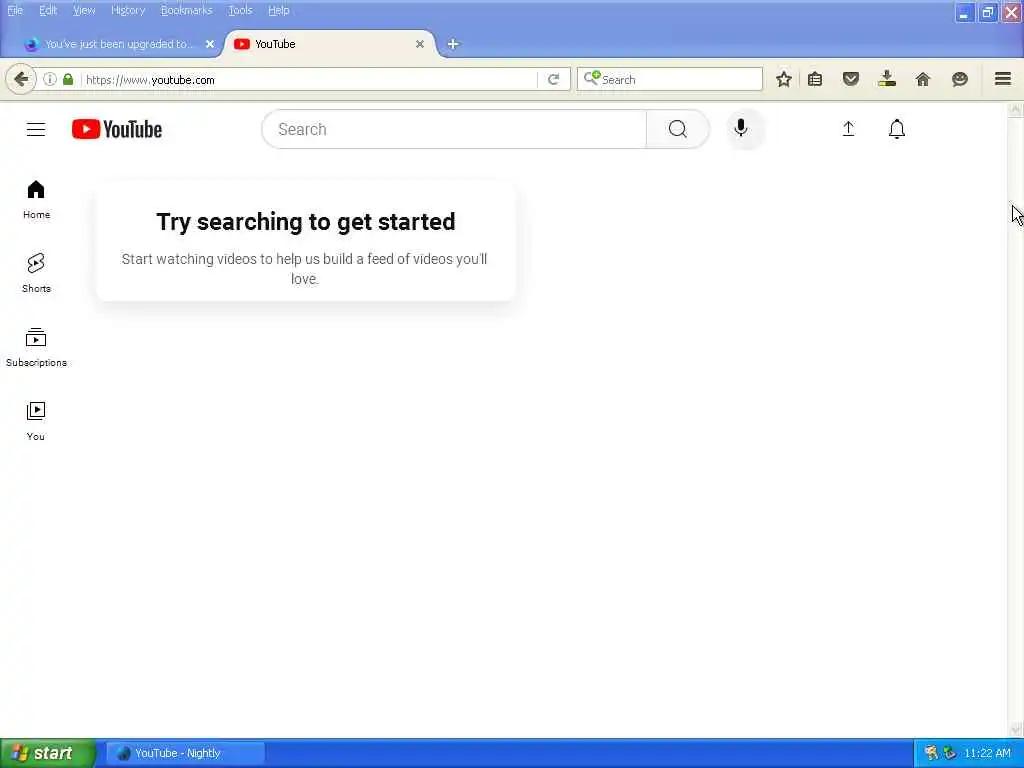Click the YouTube search magnifier button
The image size is (1024, 768).
pos(677,129)
